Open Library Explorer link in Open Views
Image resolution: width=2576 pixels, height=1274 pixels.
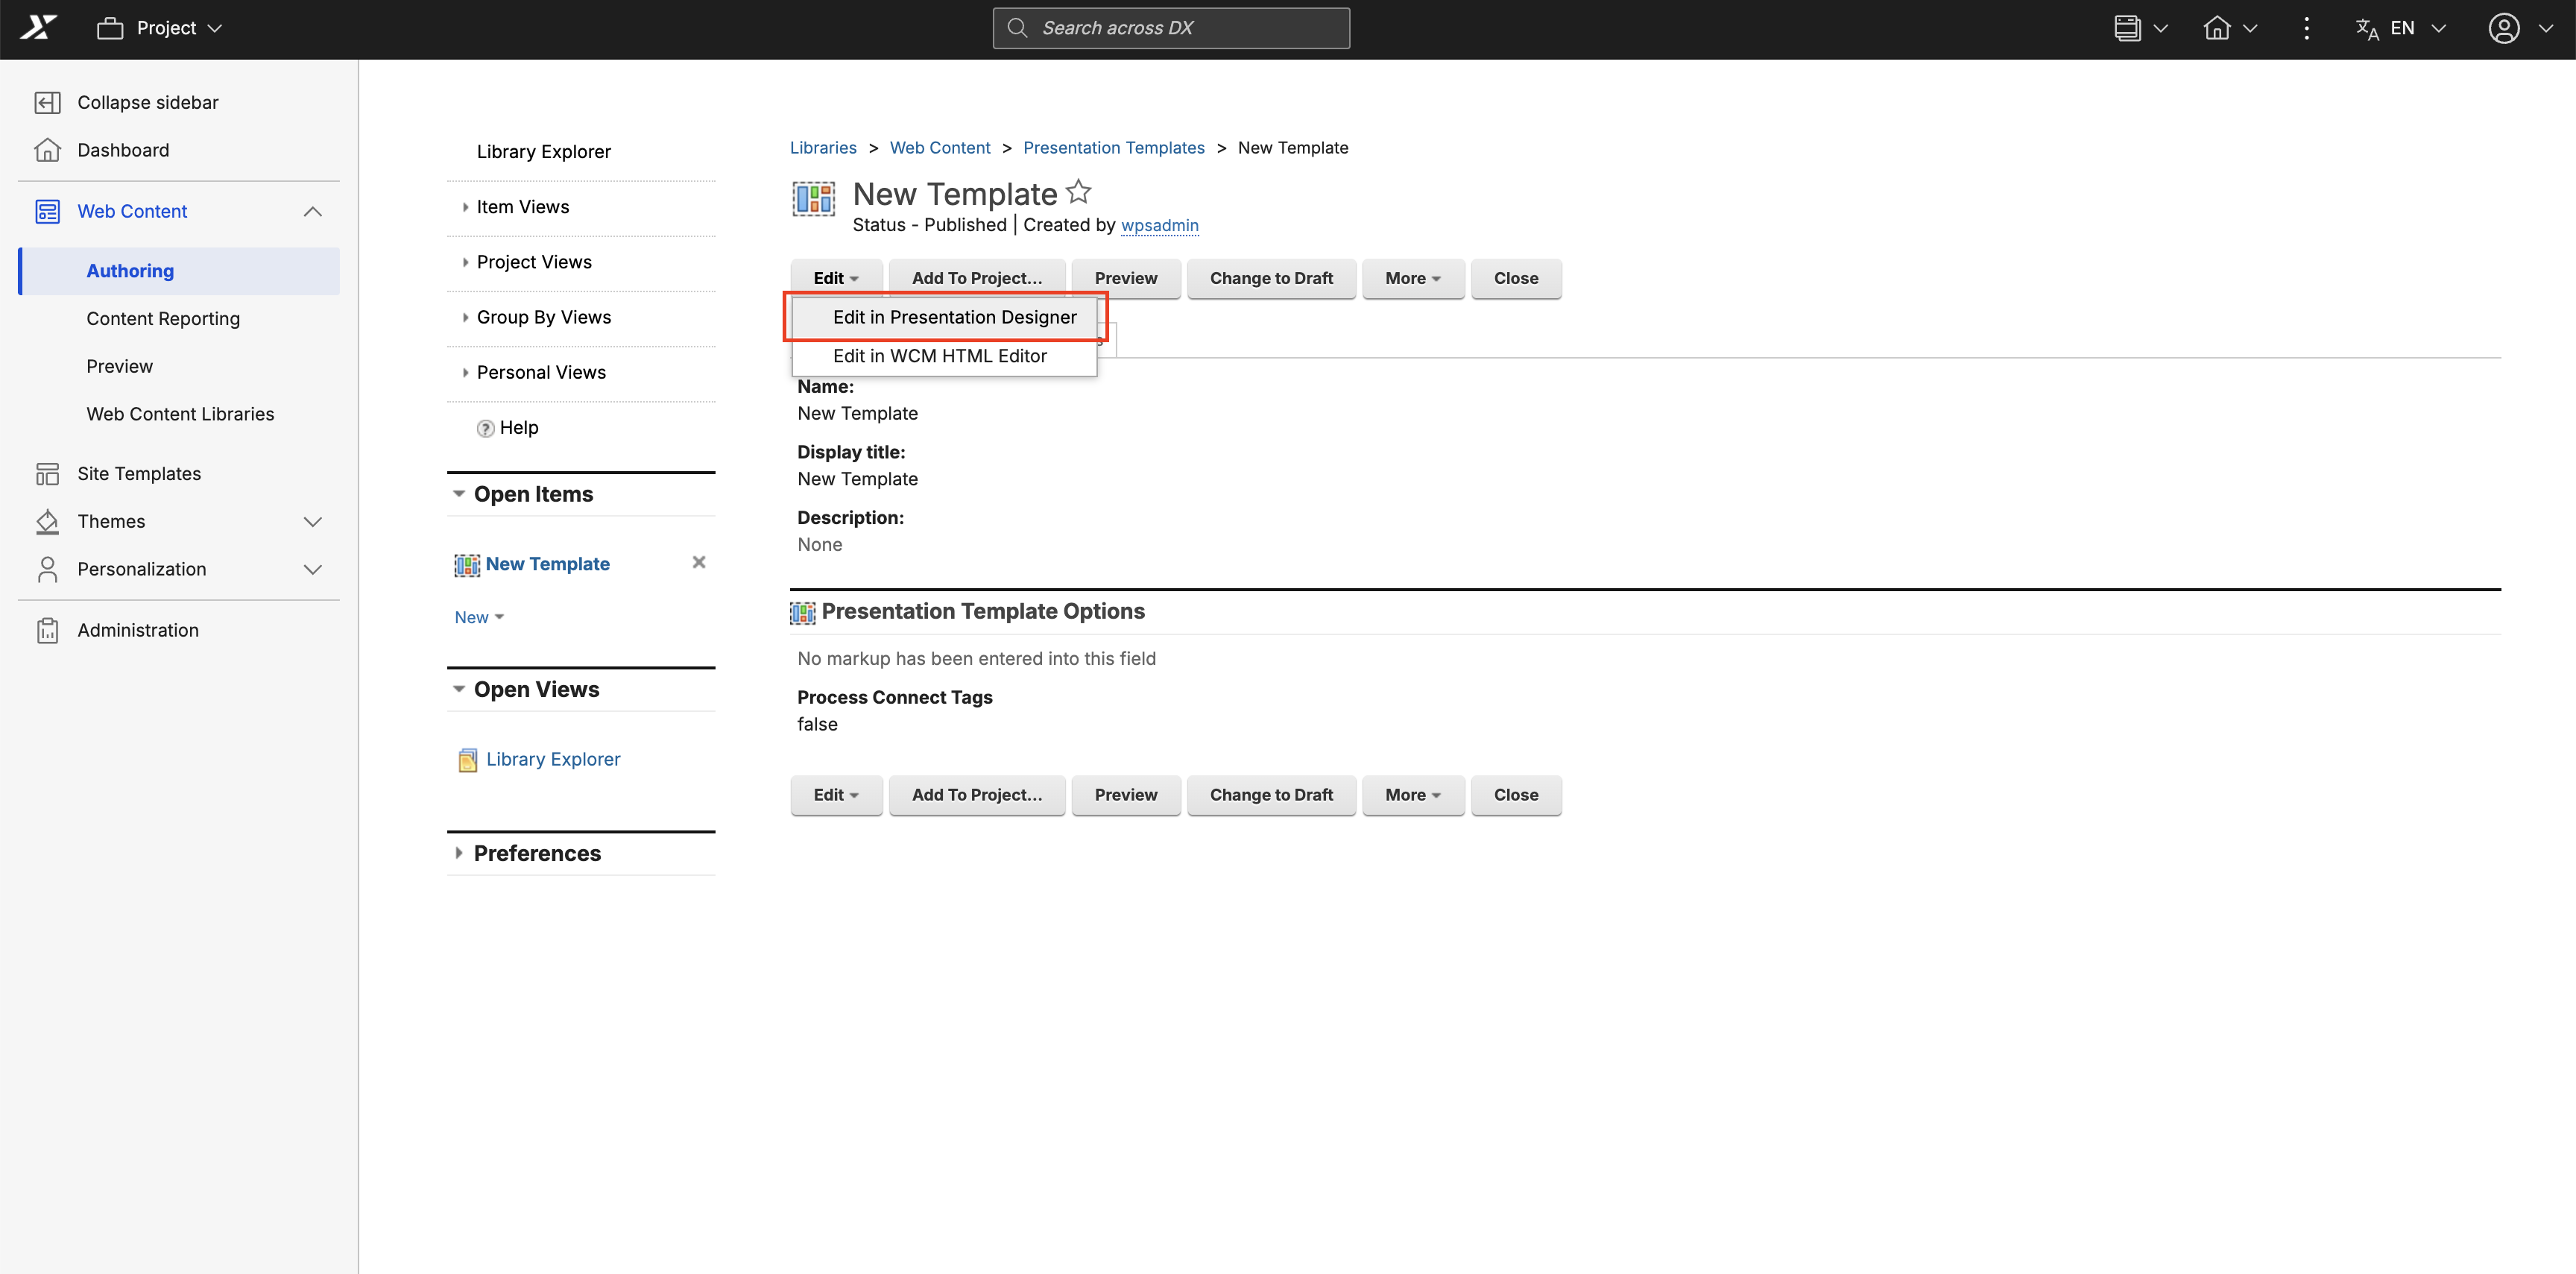pos(553,760)
